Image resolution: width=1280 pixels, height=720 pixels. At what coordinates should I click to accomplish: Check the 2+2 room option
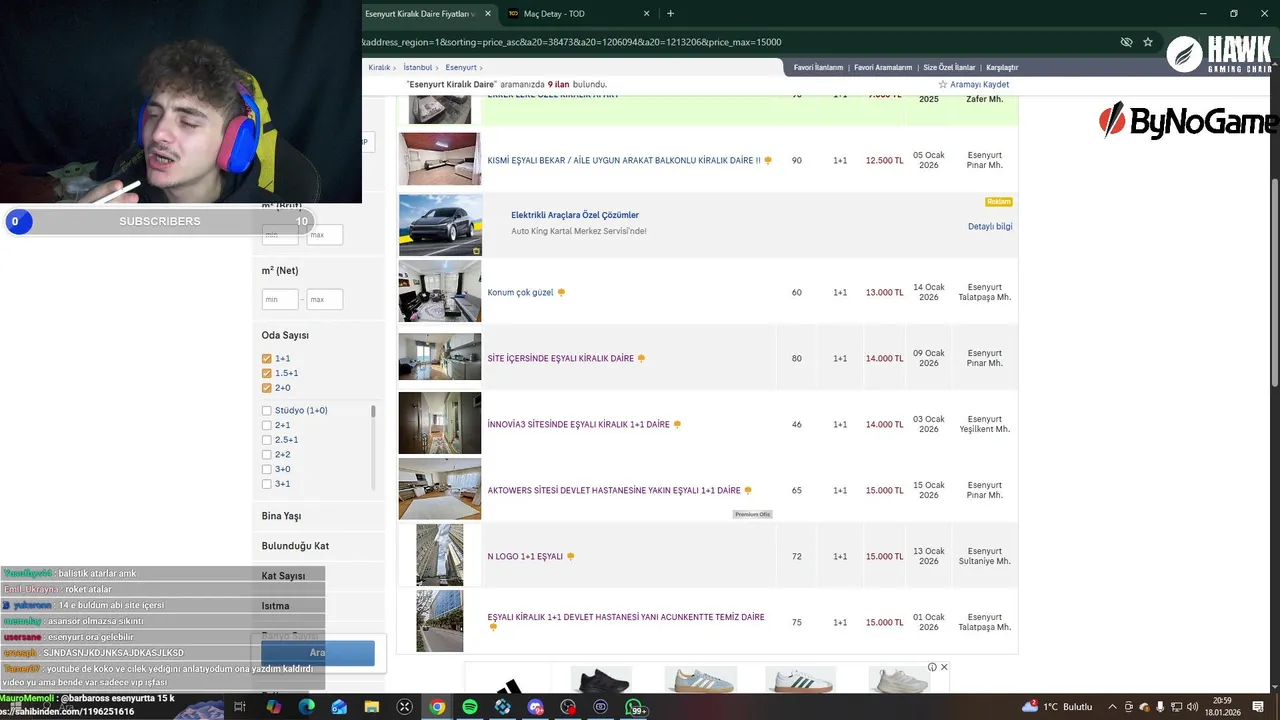pyautogui.click(x=267, y=455)
